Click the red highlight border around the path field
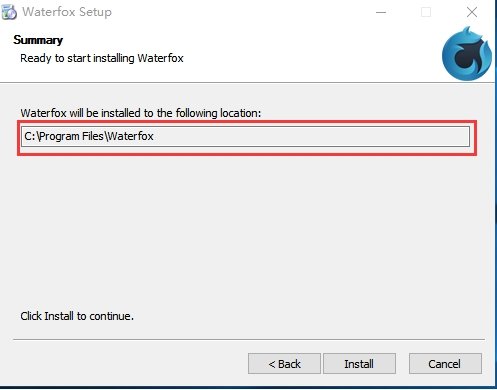This screenshot has width=497, height=390. coord(247,122)
